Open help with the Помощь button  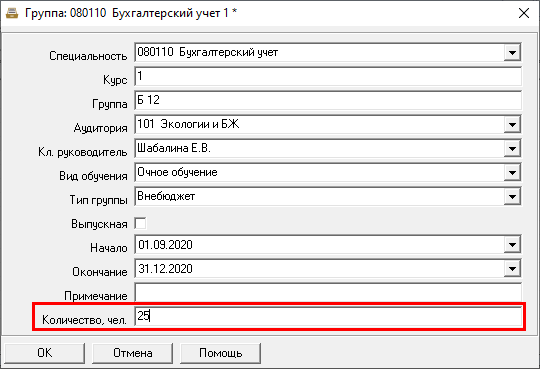tap(220, 353)
